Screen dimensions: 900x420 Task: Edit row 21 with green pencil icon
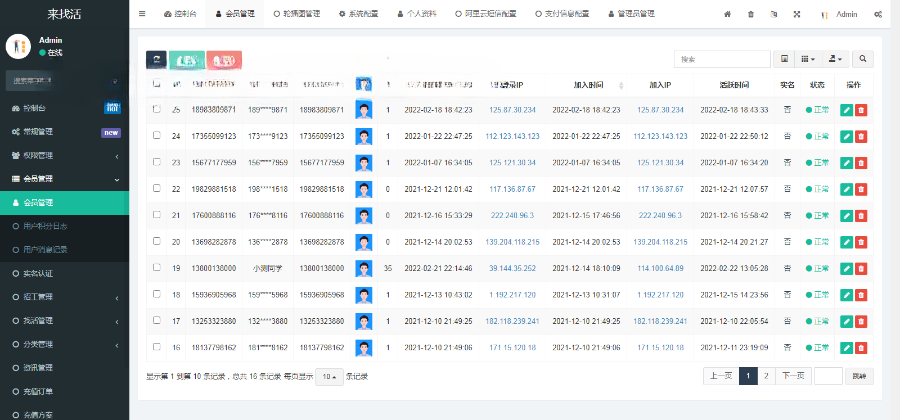click(x=847, y=216)
